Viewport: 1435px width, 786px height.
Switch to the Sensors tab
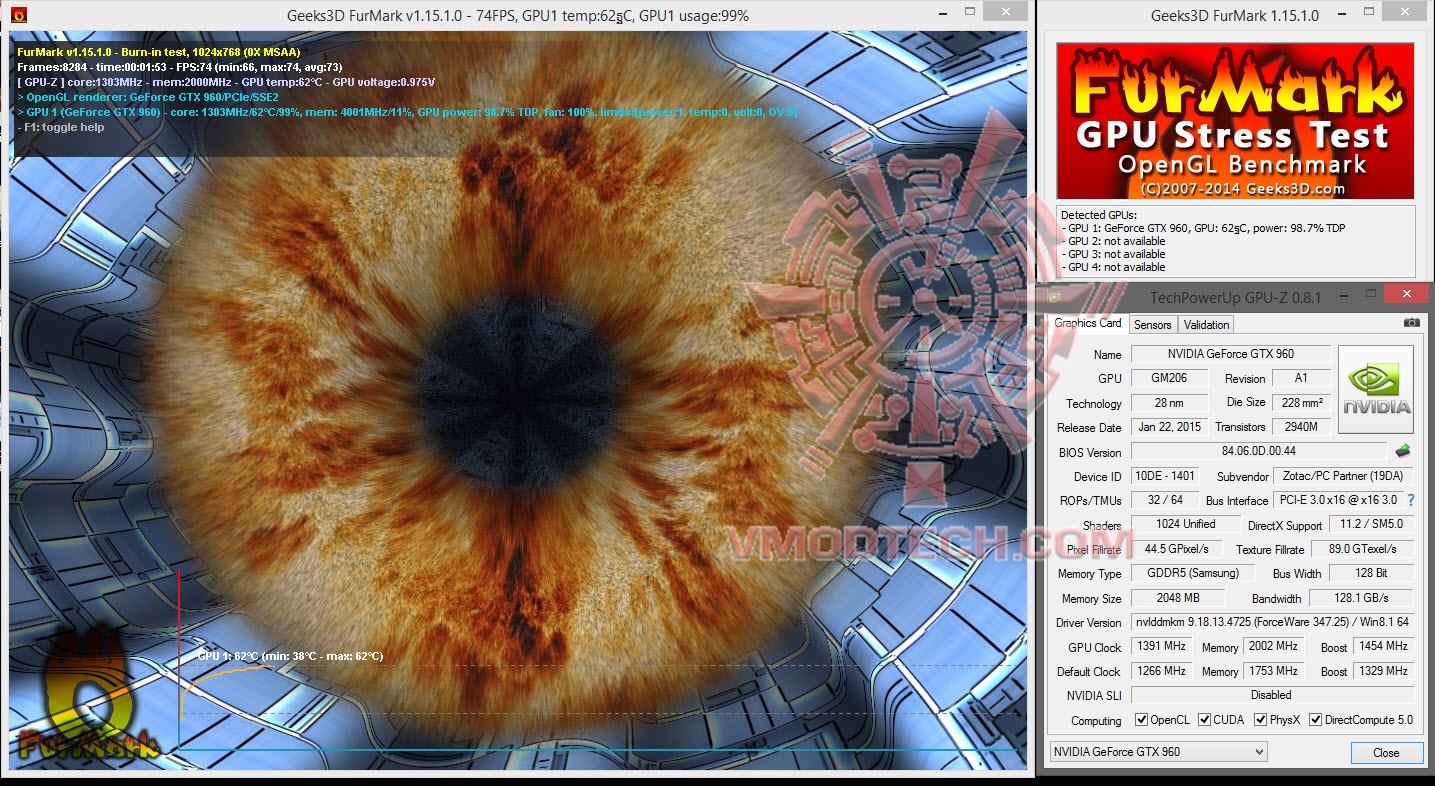tap(1152, 325)
